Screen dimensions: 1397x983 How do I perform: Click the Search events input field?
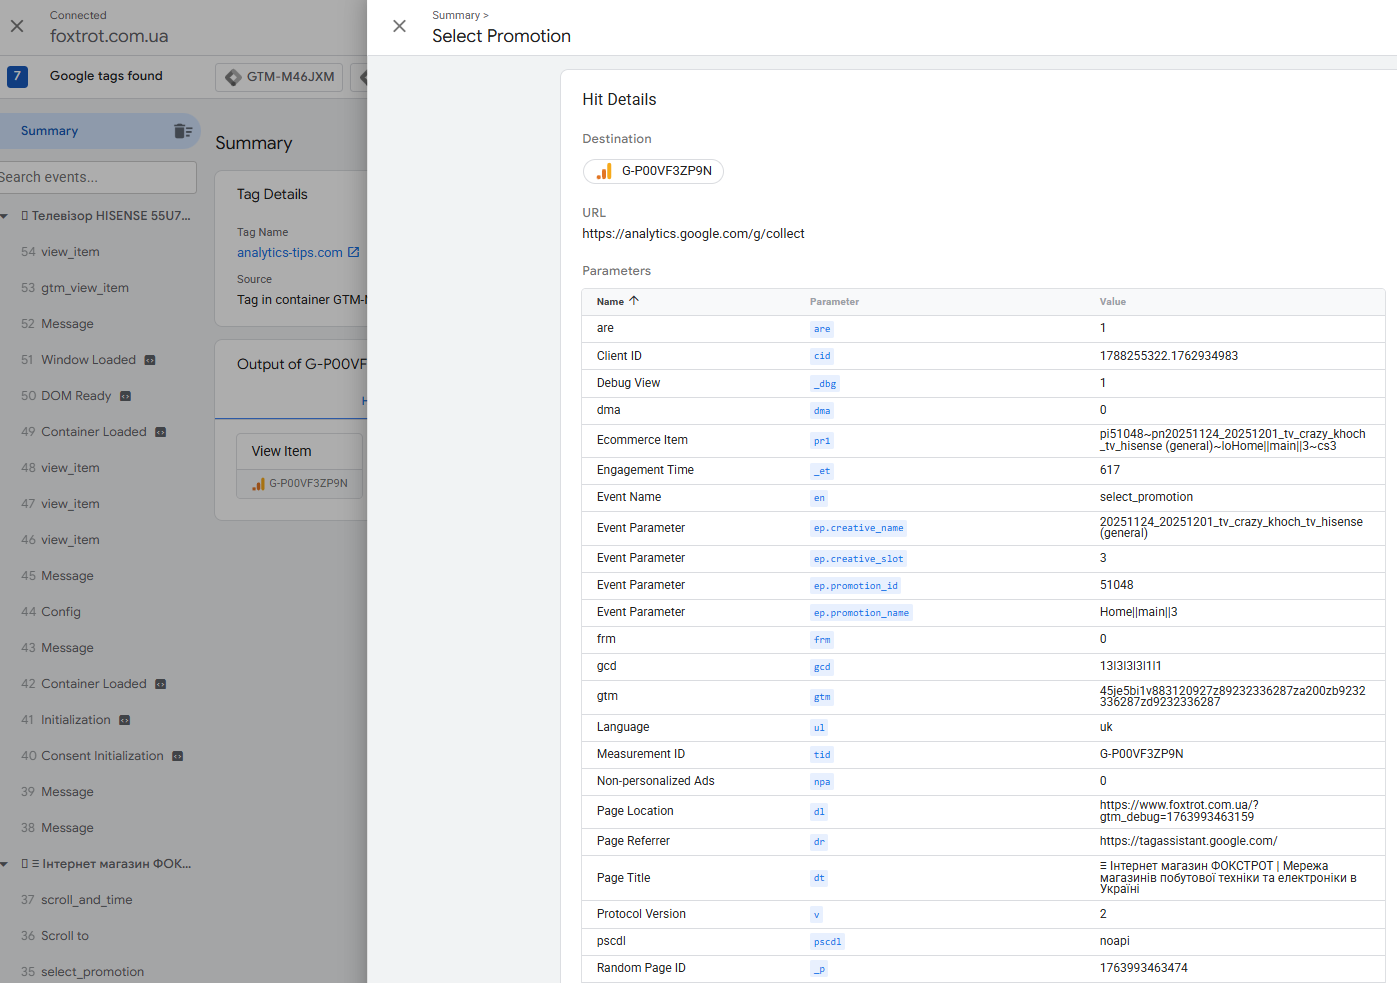tap(97, 178)
